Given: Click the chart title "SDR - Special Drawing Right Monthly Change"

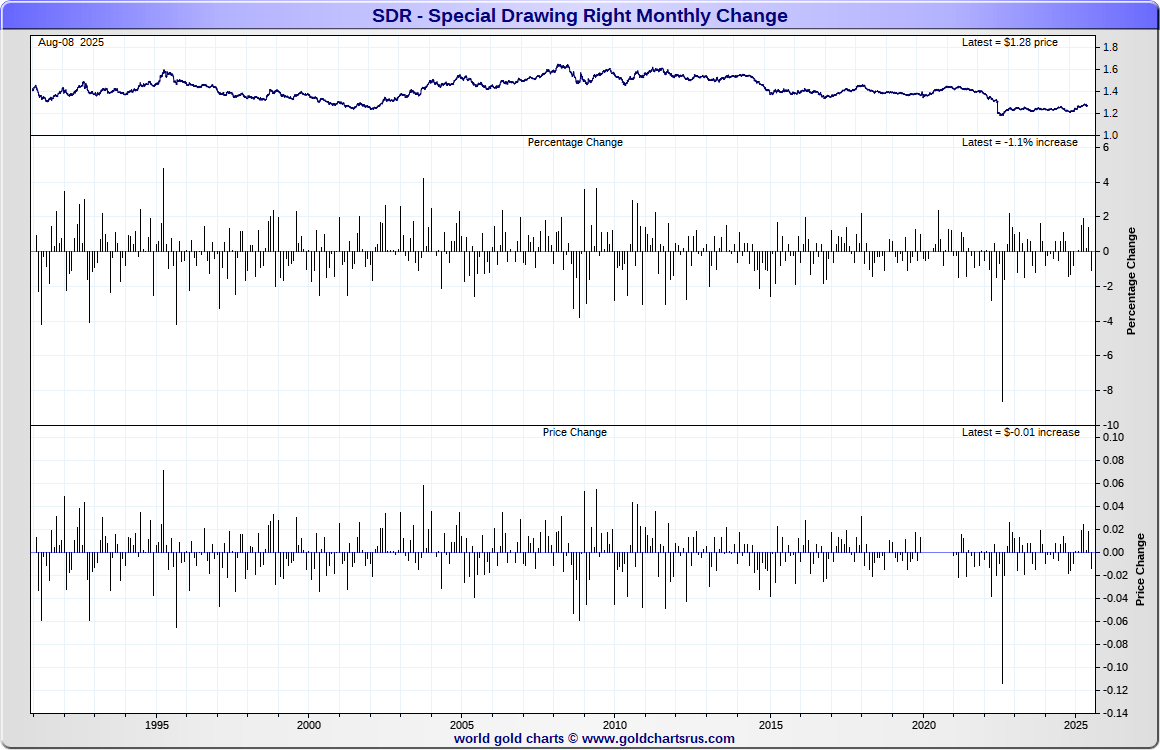Looking at the screenshot, I should 579,16.
